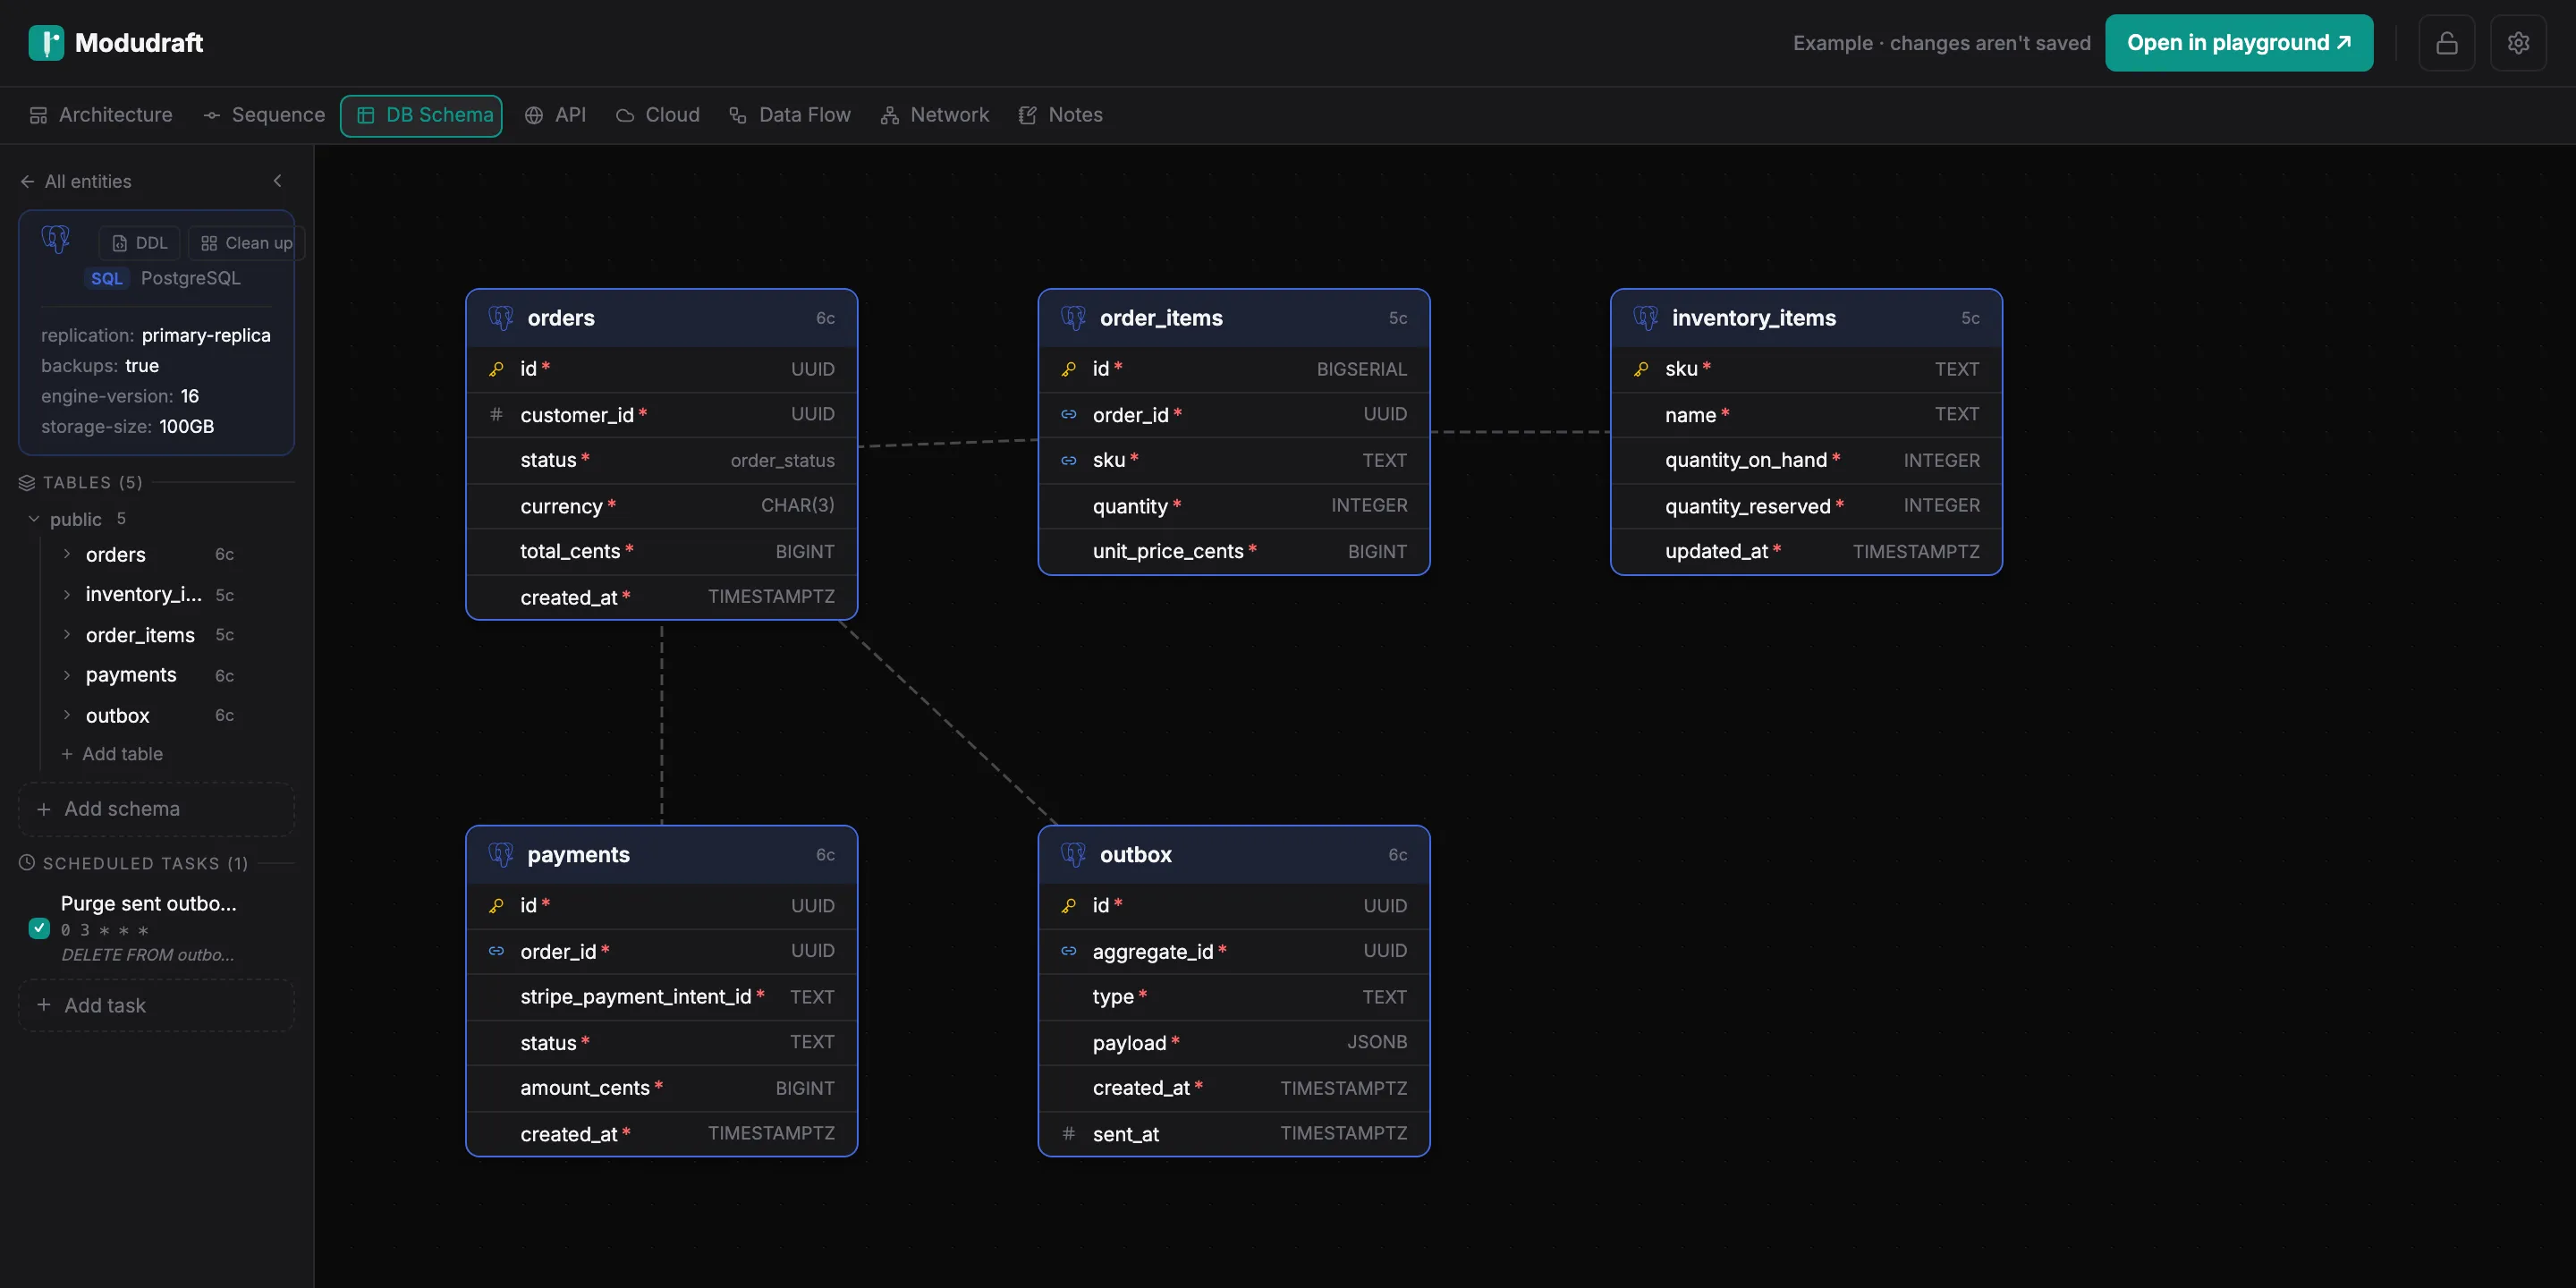Select the orders status column row
Screen dimensions: 2576x1288
(661, 460)
